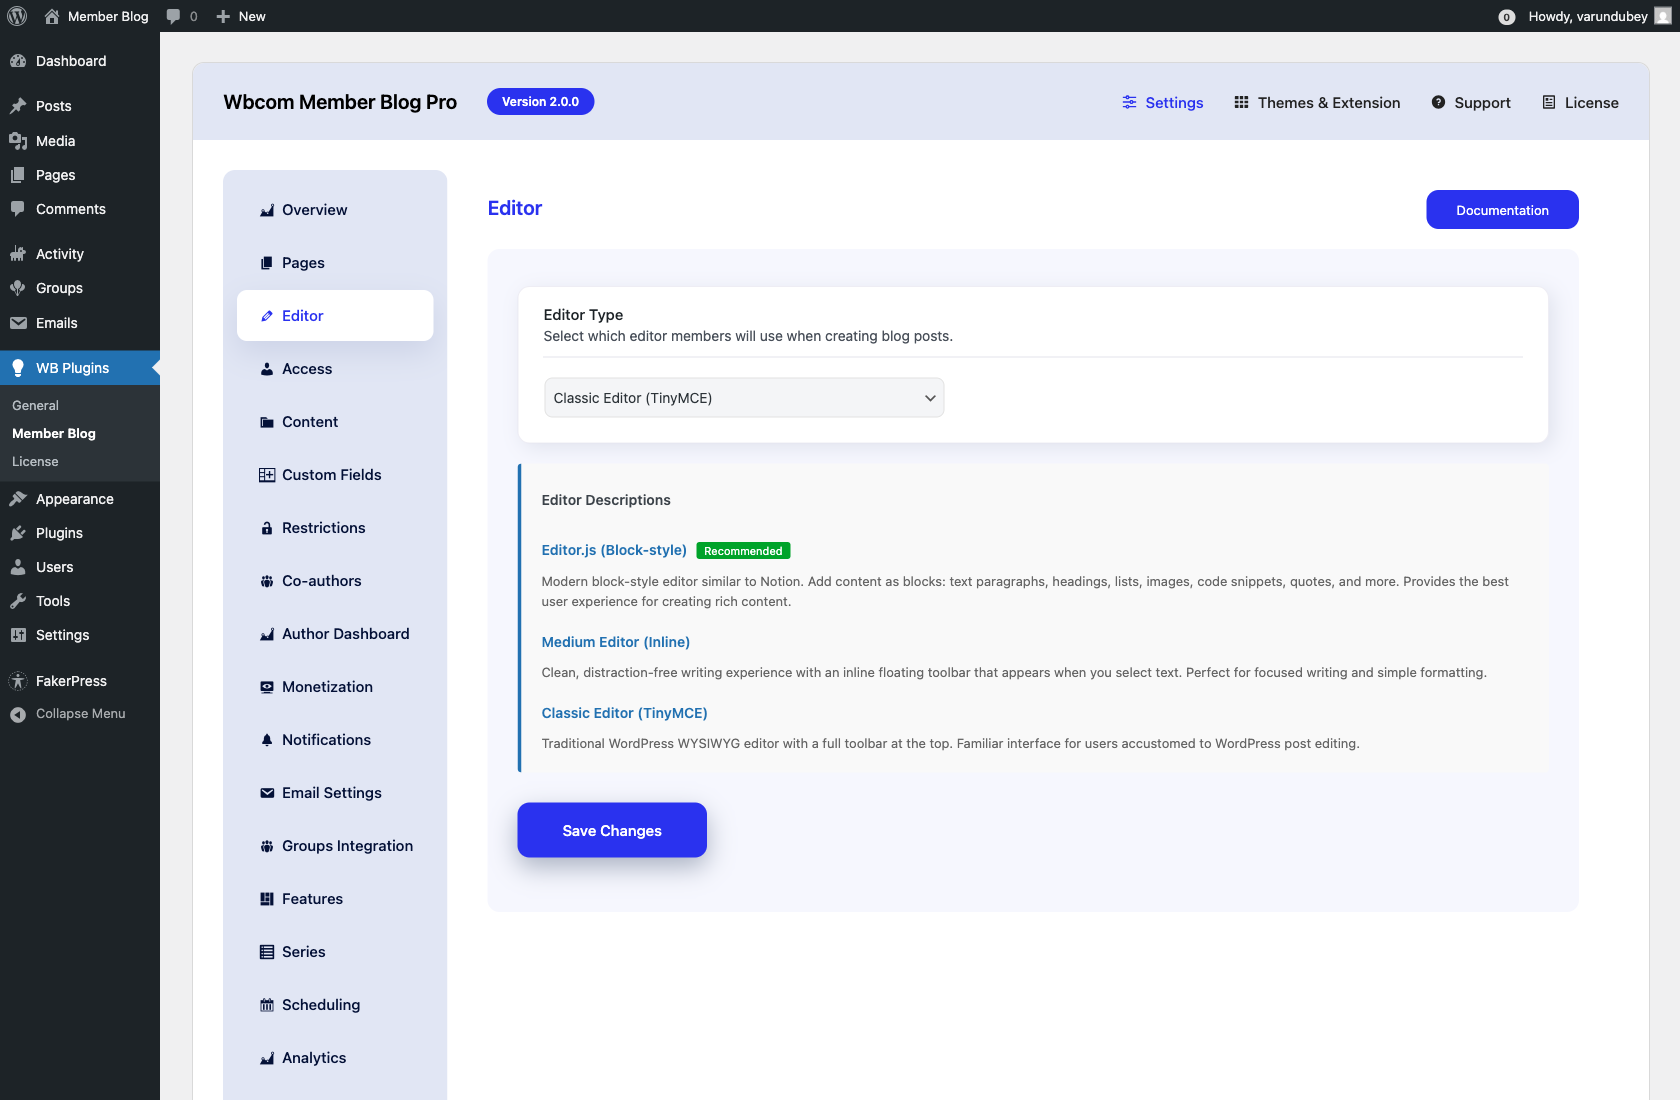Open the Overview section icon
The height and width of the screenshot is (1100, 1680).
tap(266, 210)
